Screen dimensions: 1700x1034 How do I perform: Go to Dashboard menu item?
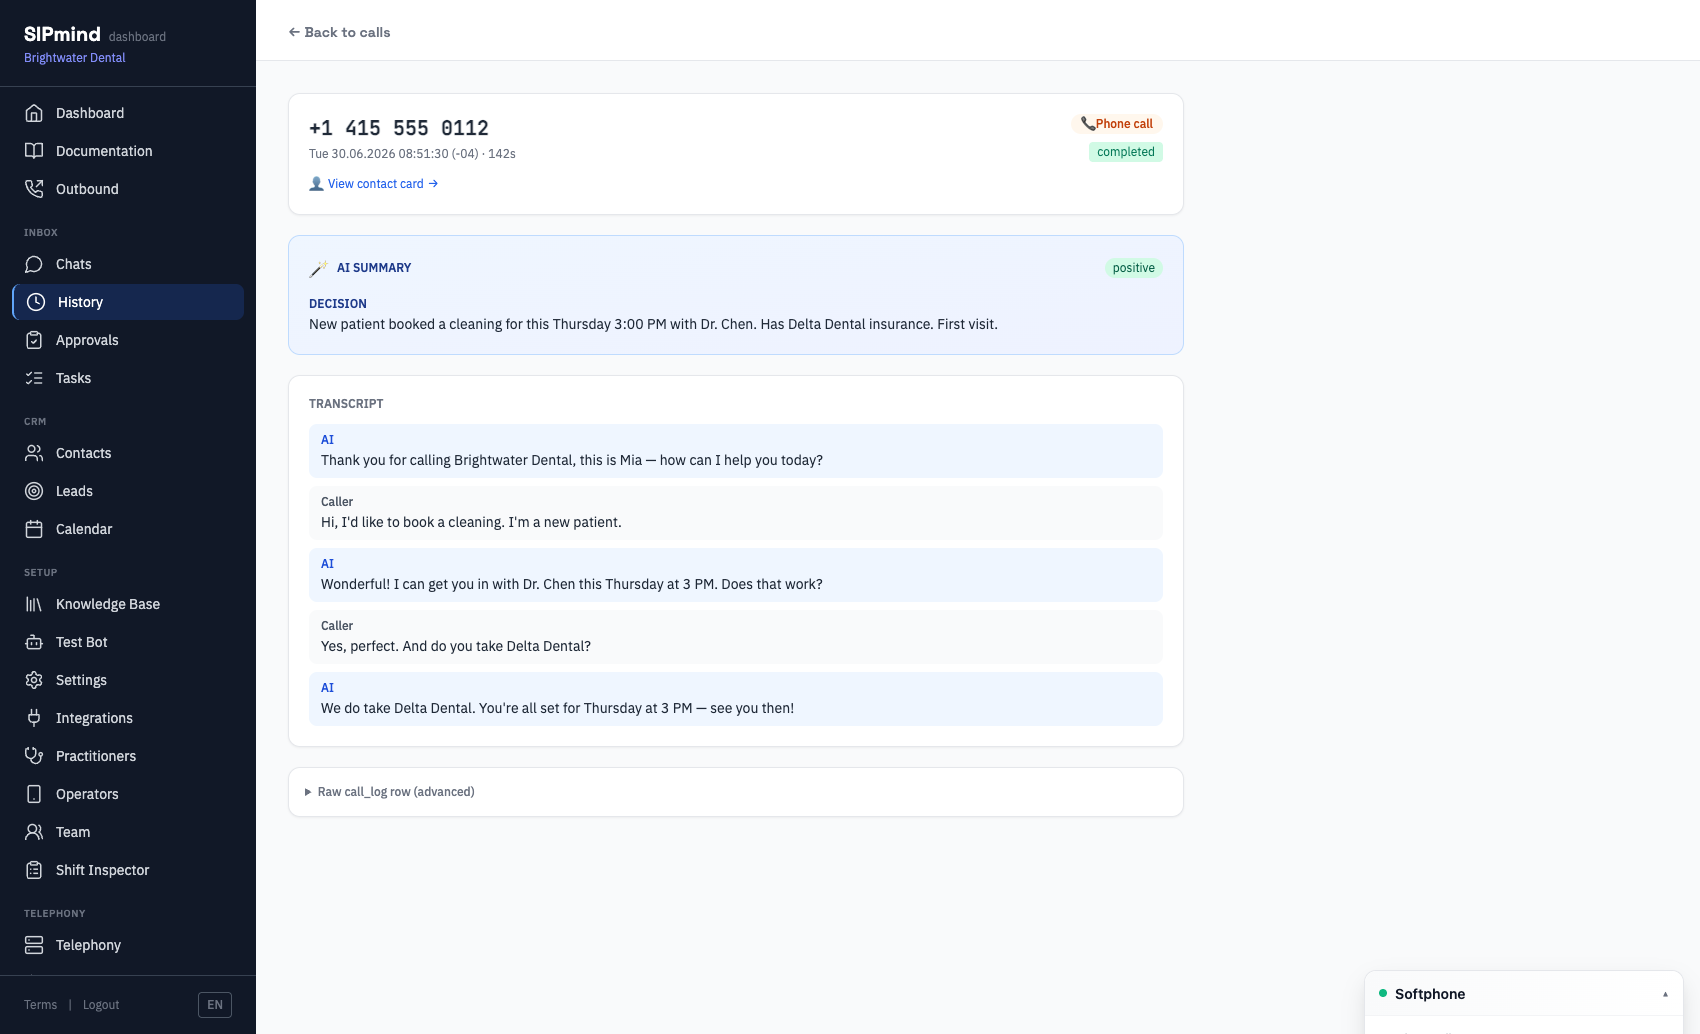[128, 113]
